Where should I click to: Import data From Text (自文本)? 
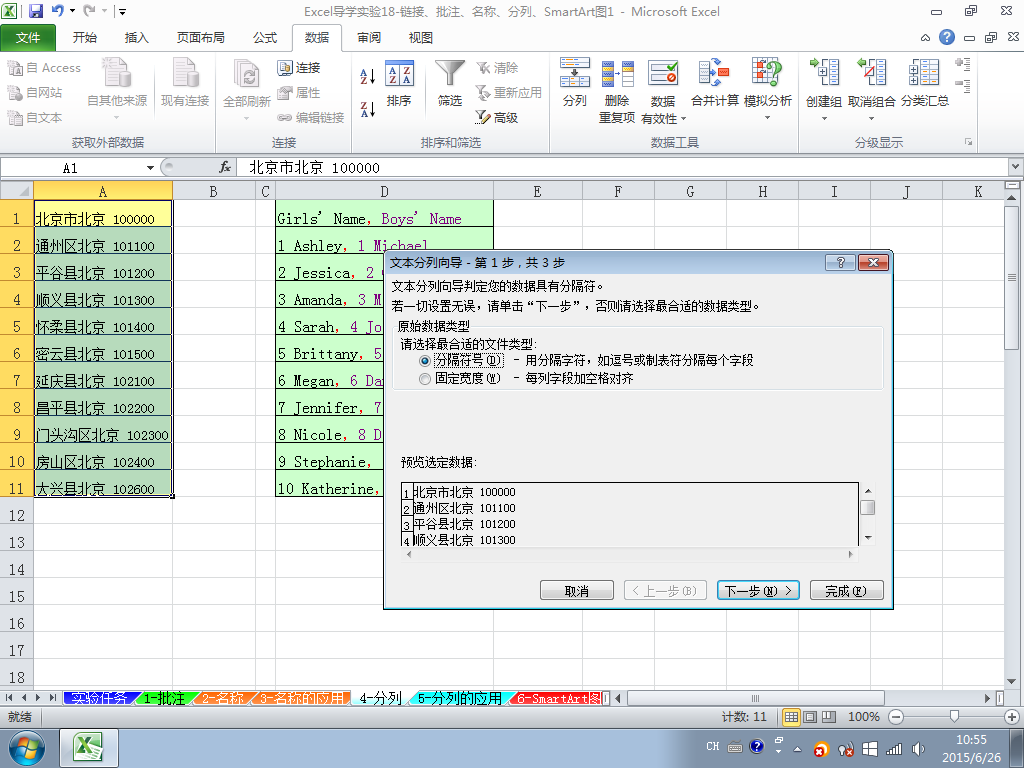35,118
